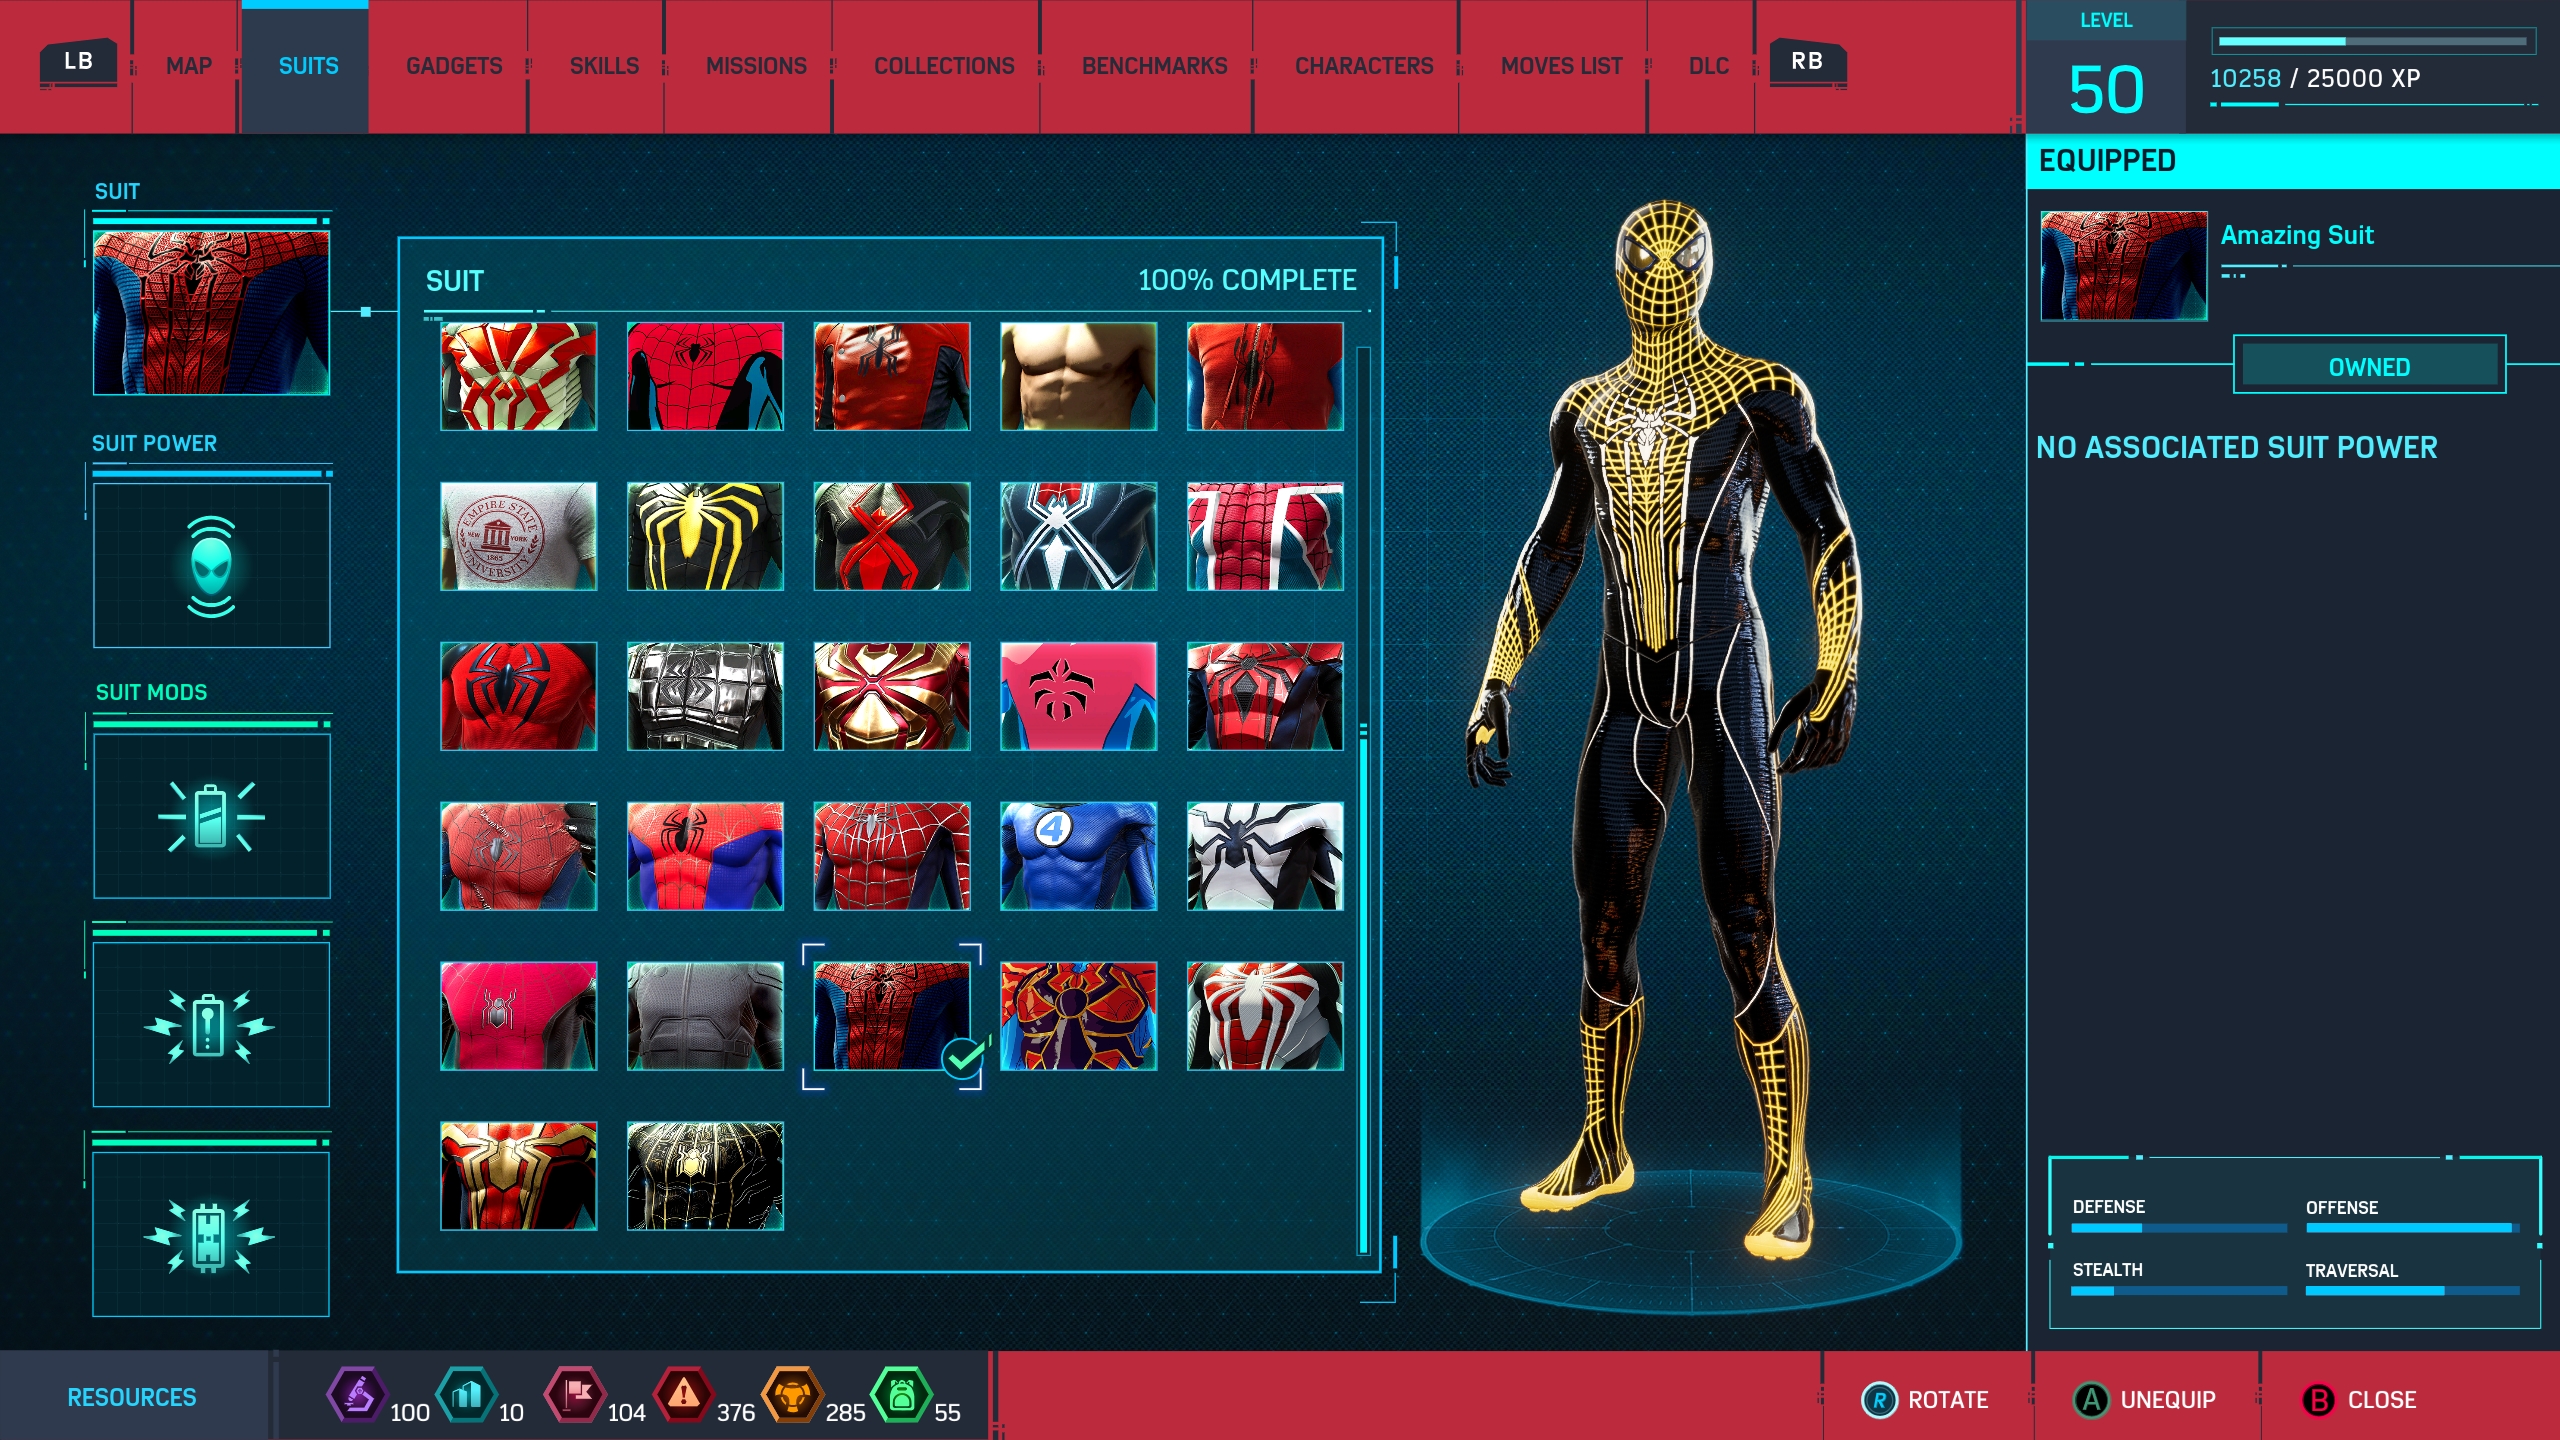2560x1440 pixels.
Task: Open the COLLECTIONS tab
Action: point(944,66)
